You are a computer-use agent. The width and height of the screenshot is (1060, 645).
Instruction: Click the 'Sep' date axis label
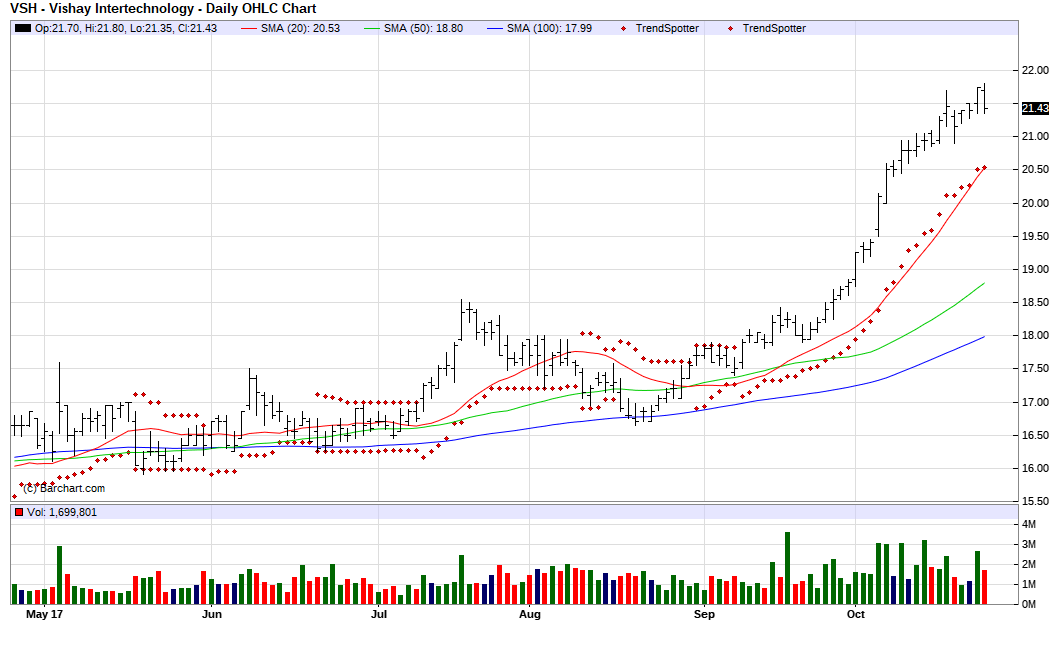coord(704,614)
